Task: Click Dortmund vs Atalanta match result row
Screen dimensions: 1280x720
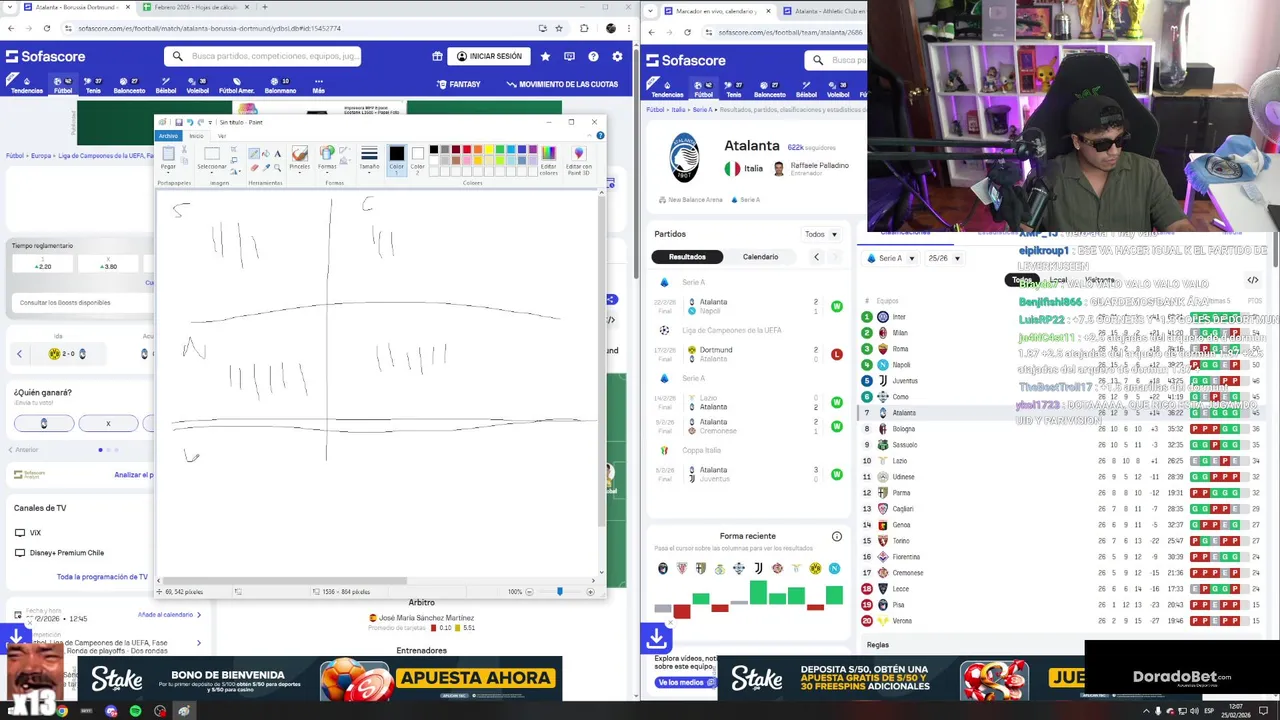Action: coord(750,354)
